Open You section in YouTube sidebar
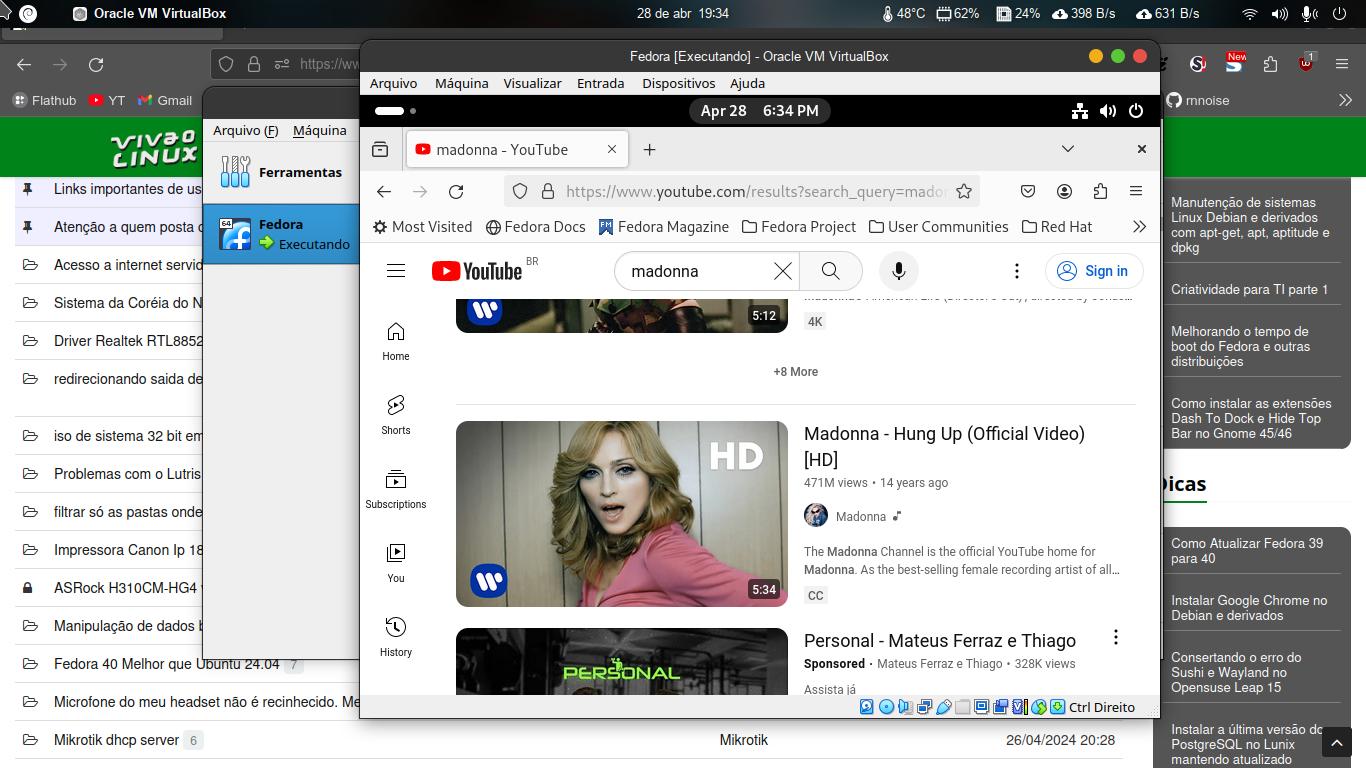This screenshot has height=768, width=1366. pyautogui.click(x=396, y=563)
